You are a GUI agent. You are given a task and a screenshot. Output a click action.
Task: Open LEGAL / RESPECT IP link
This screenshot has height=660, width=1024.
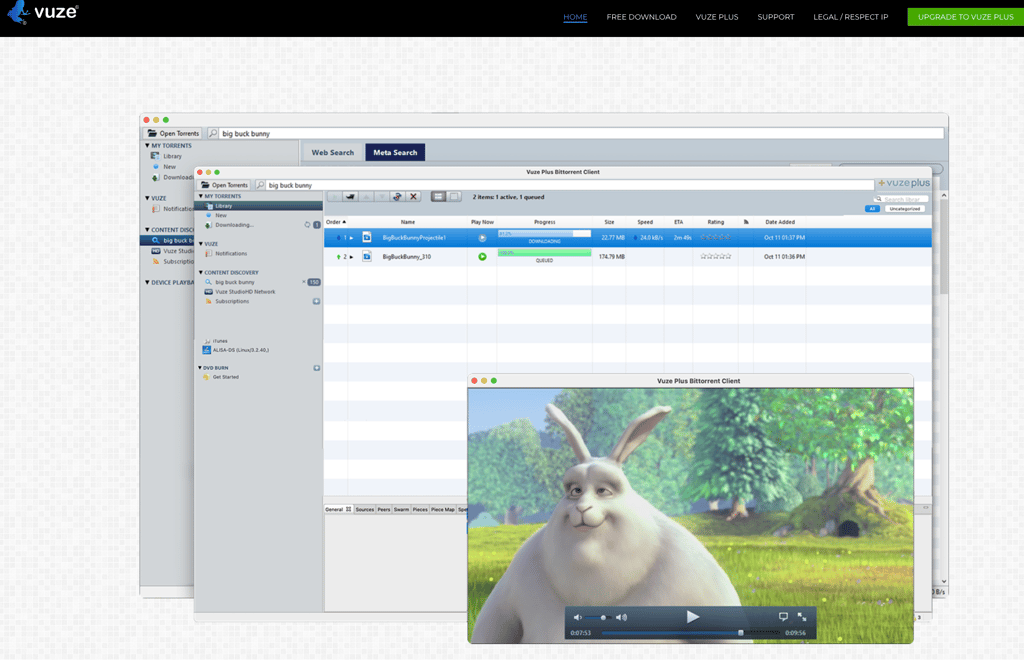click(850, 17)
